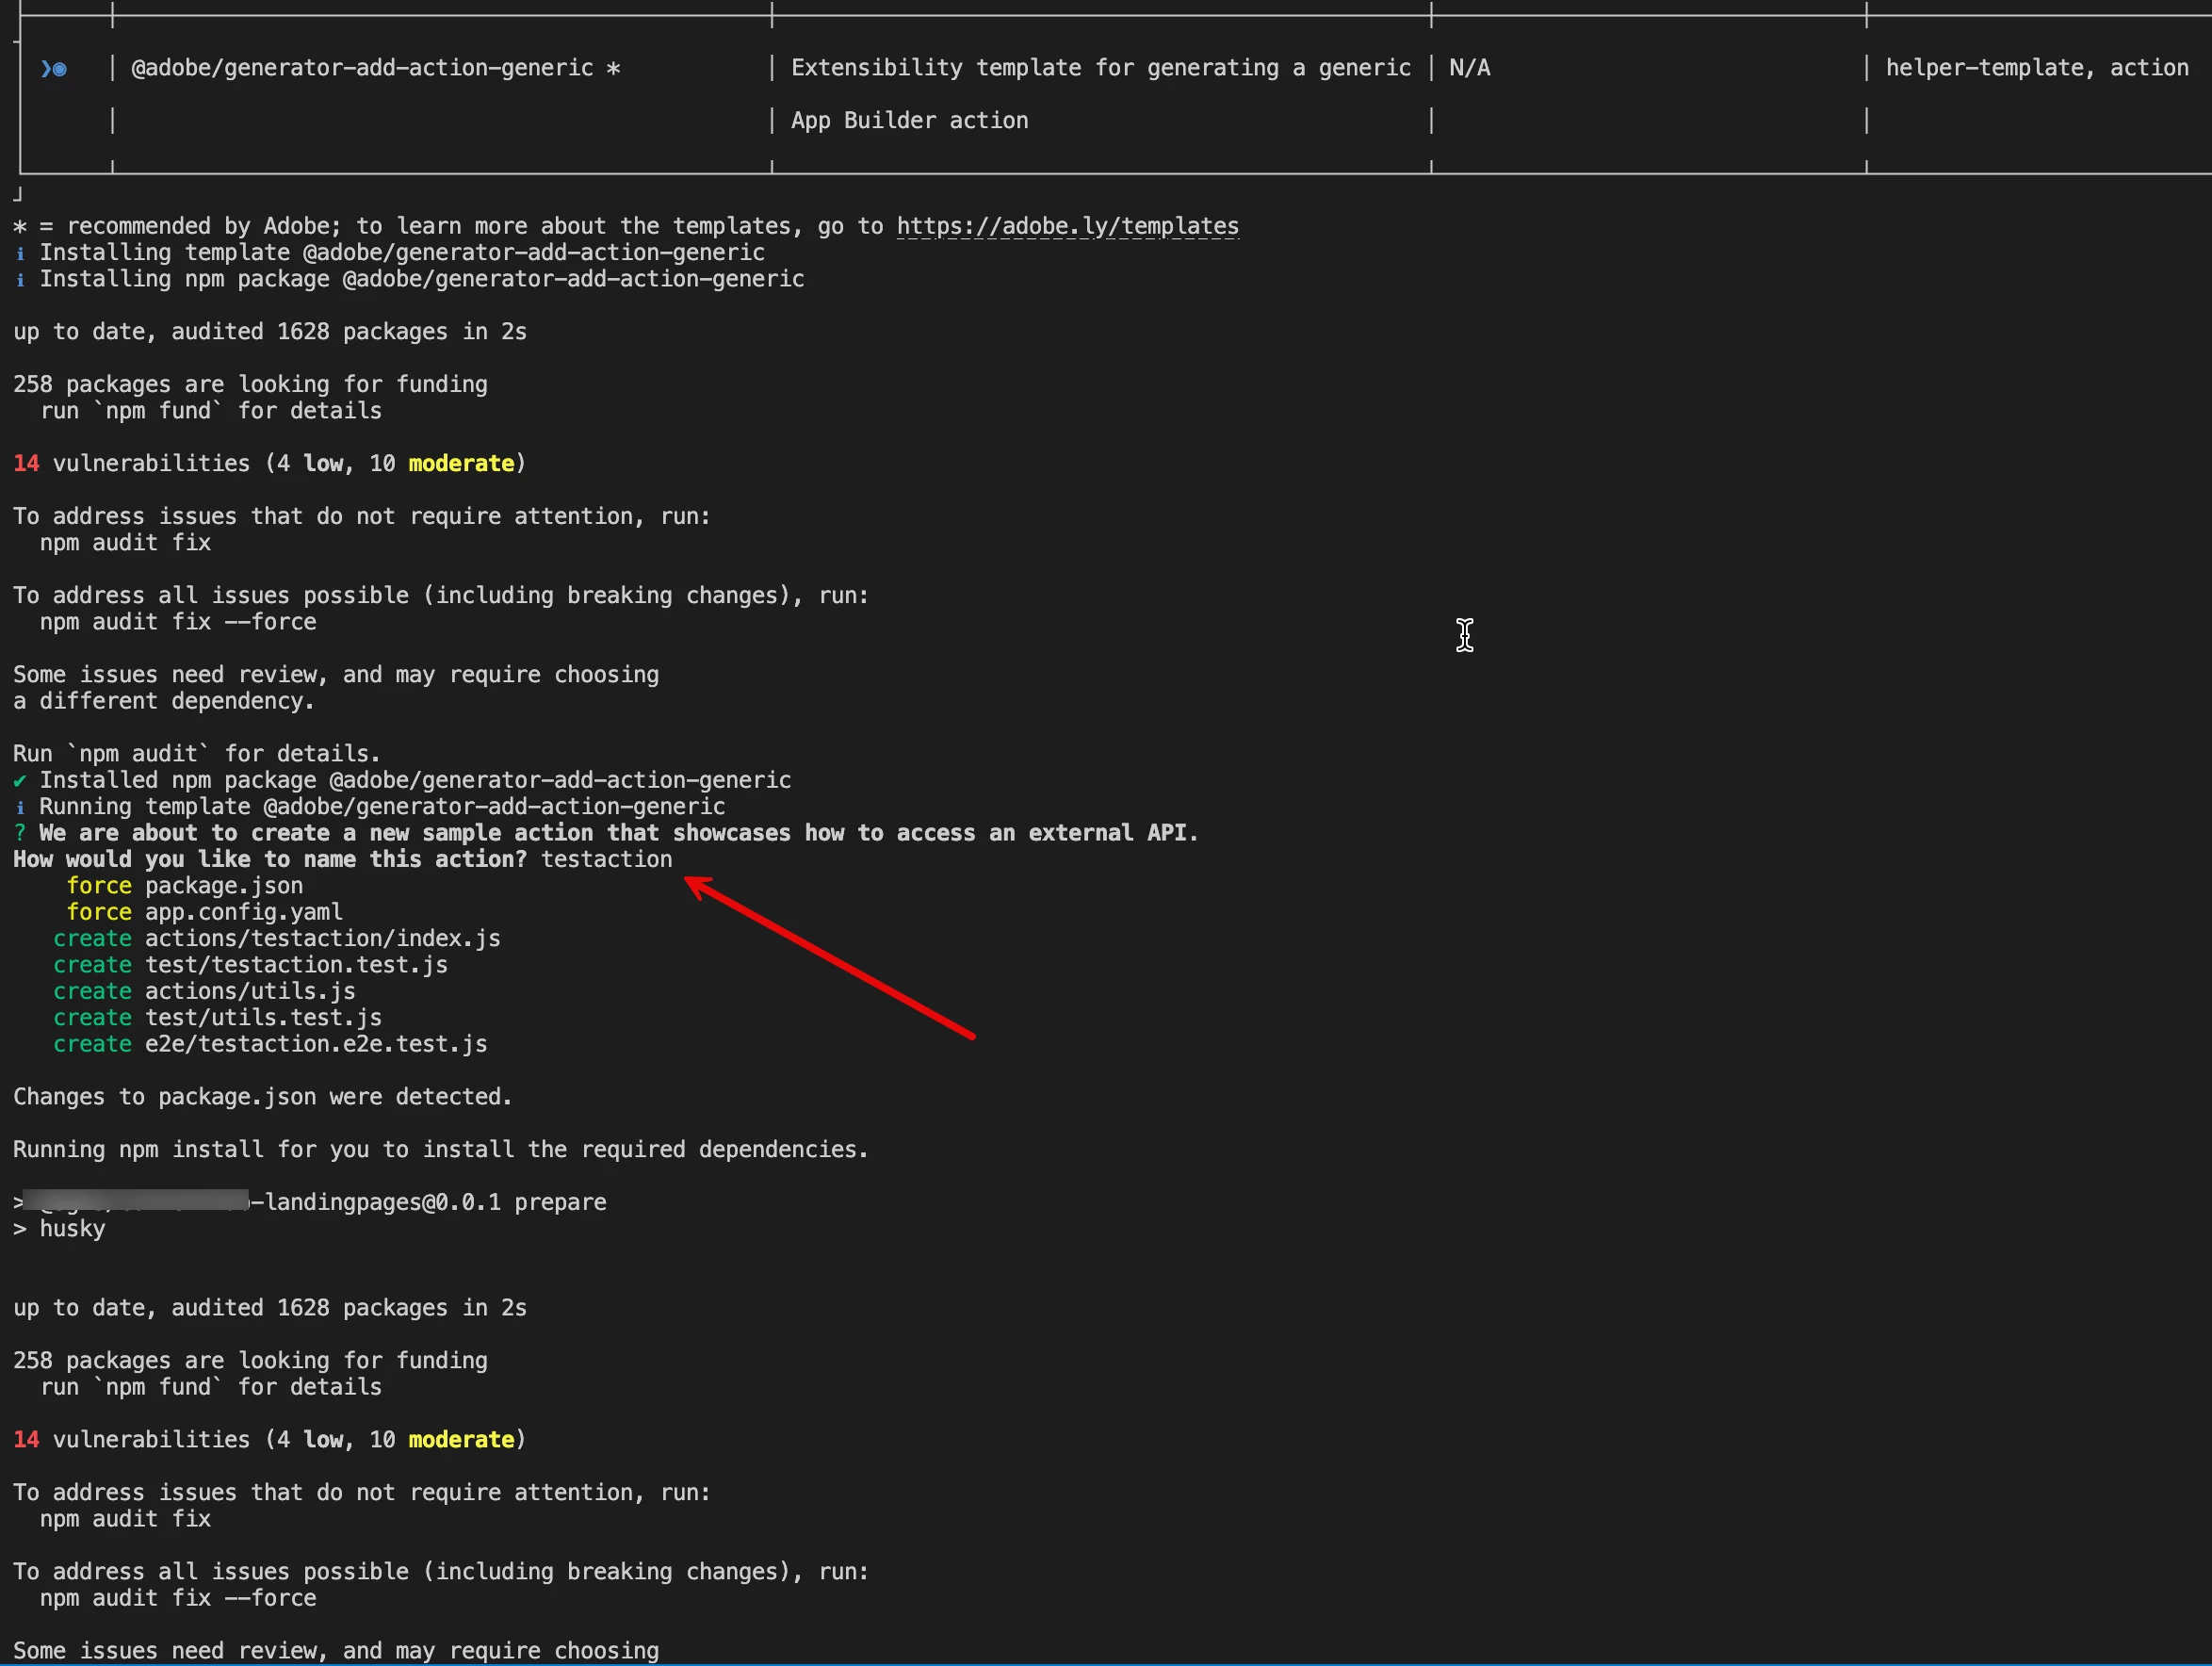Click the "husky" script output line
Viewport: 2212px width, 1666px height.
pyautogui.click(x=72, y=1228)
